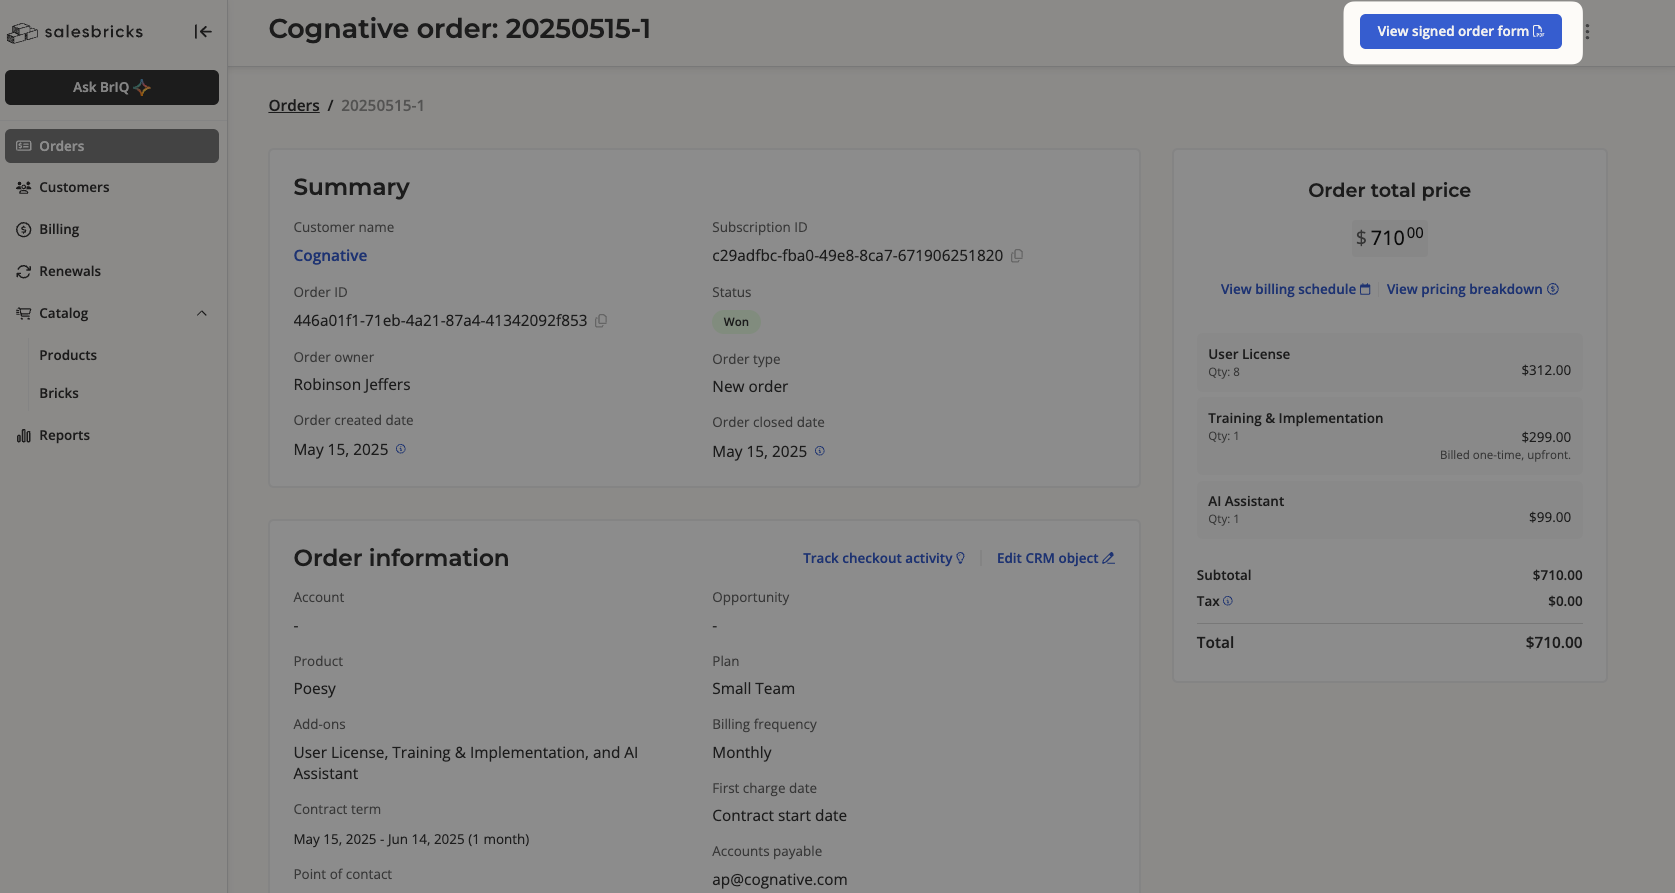This screenshot has width=1675, height=893.
Task: Open the Cognative customer link
Action: pos(330,256)
